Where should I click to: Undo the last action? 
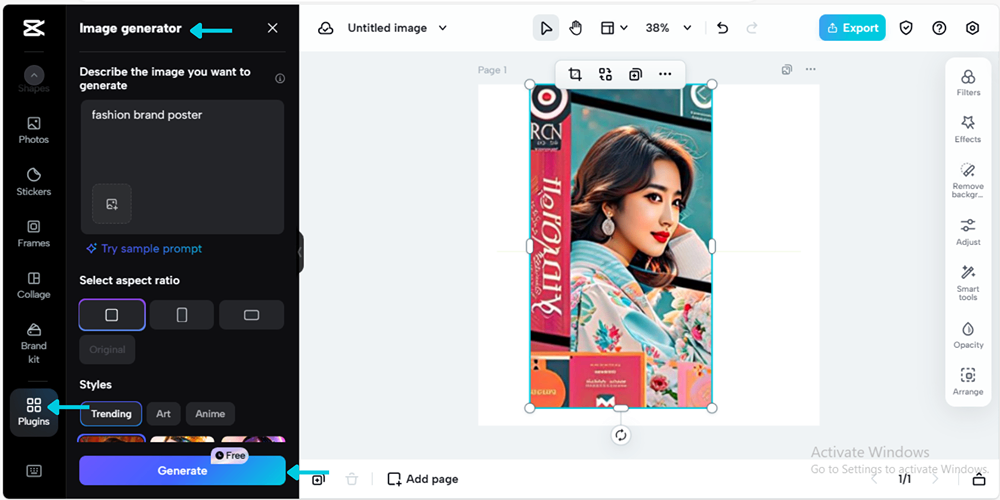click(x=722, y=28)
